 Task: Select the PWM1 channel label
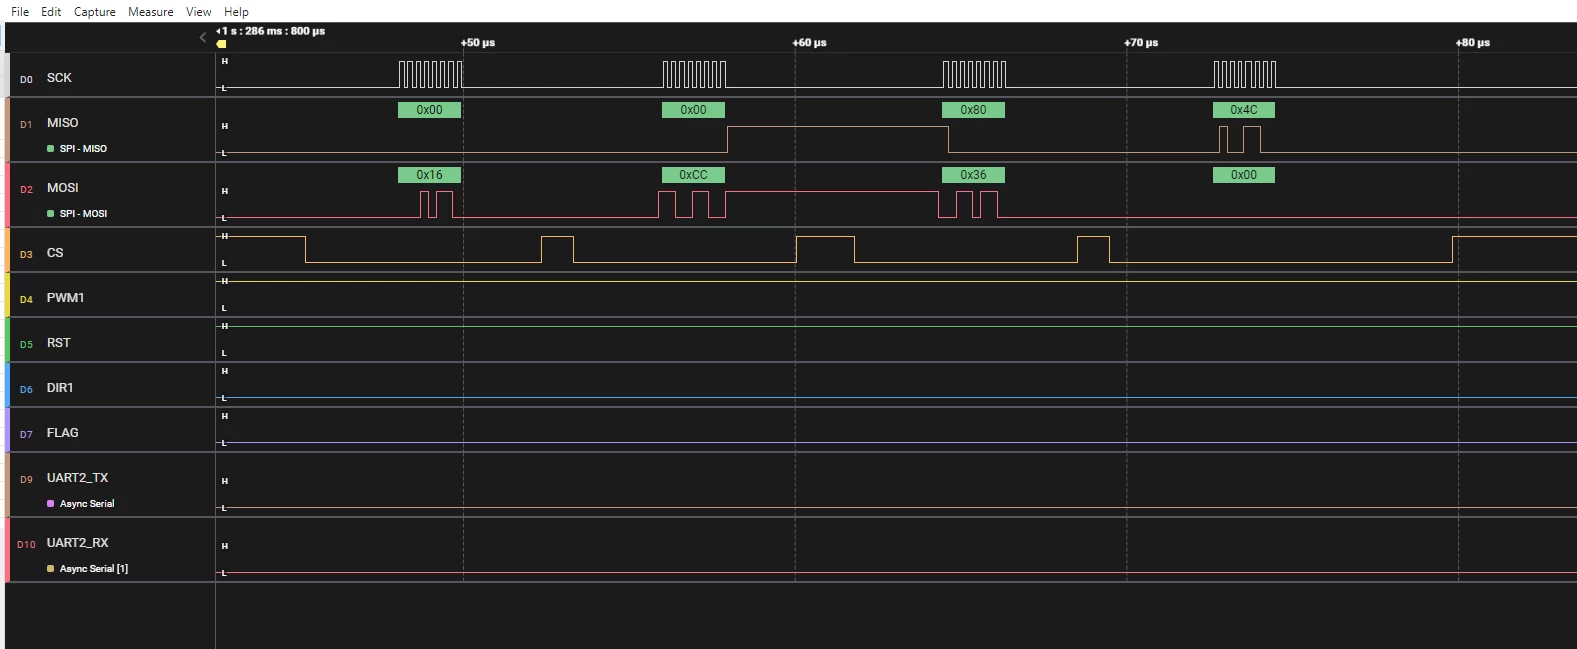pyautogui.click(x=65, y=298)
